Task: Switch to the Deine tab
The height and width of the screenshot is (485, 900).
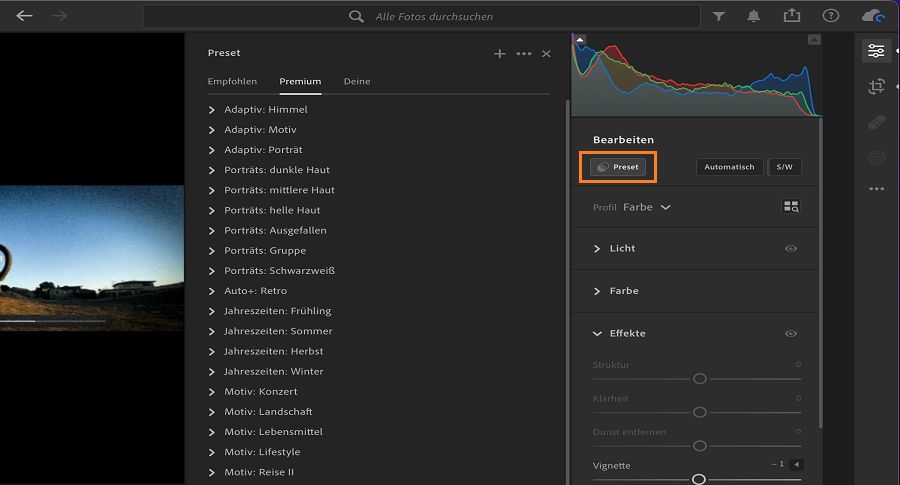Action: pyautogui.click(x=356, y=82)
